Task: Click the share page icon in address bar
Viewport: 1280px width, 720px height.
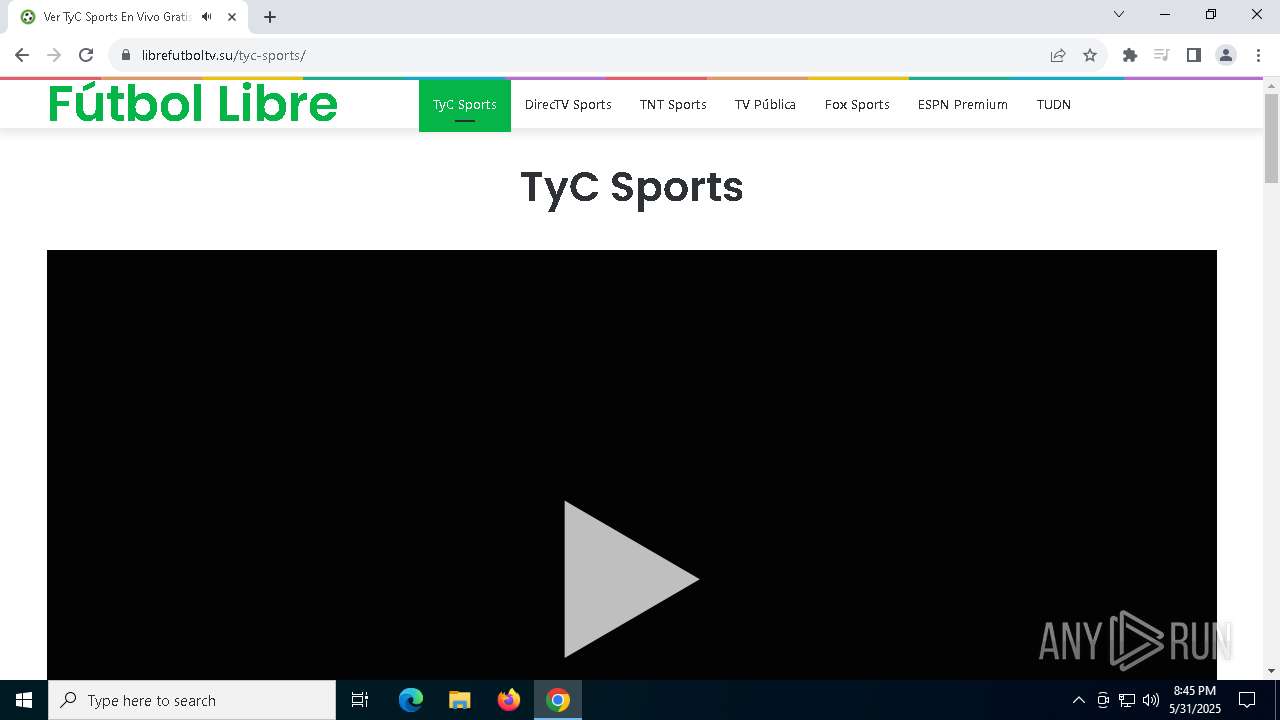Action: tap(1058, 55)
